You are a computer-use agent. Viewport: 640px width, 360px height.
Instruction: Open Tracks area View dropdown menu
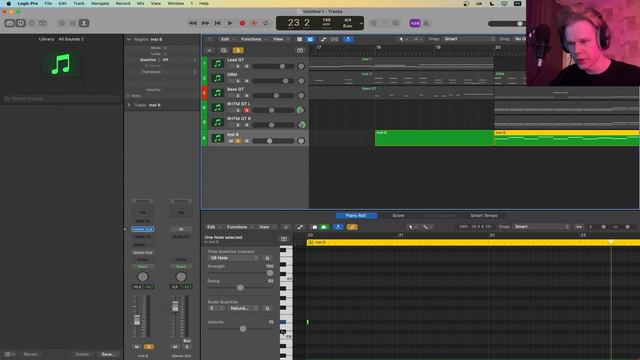(280, 39)
